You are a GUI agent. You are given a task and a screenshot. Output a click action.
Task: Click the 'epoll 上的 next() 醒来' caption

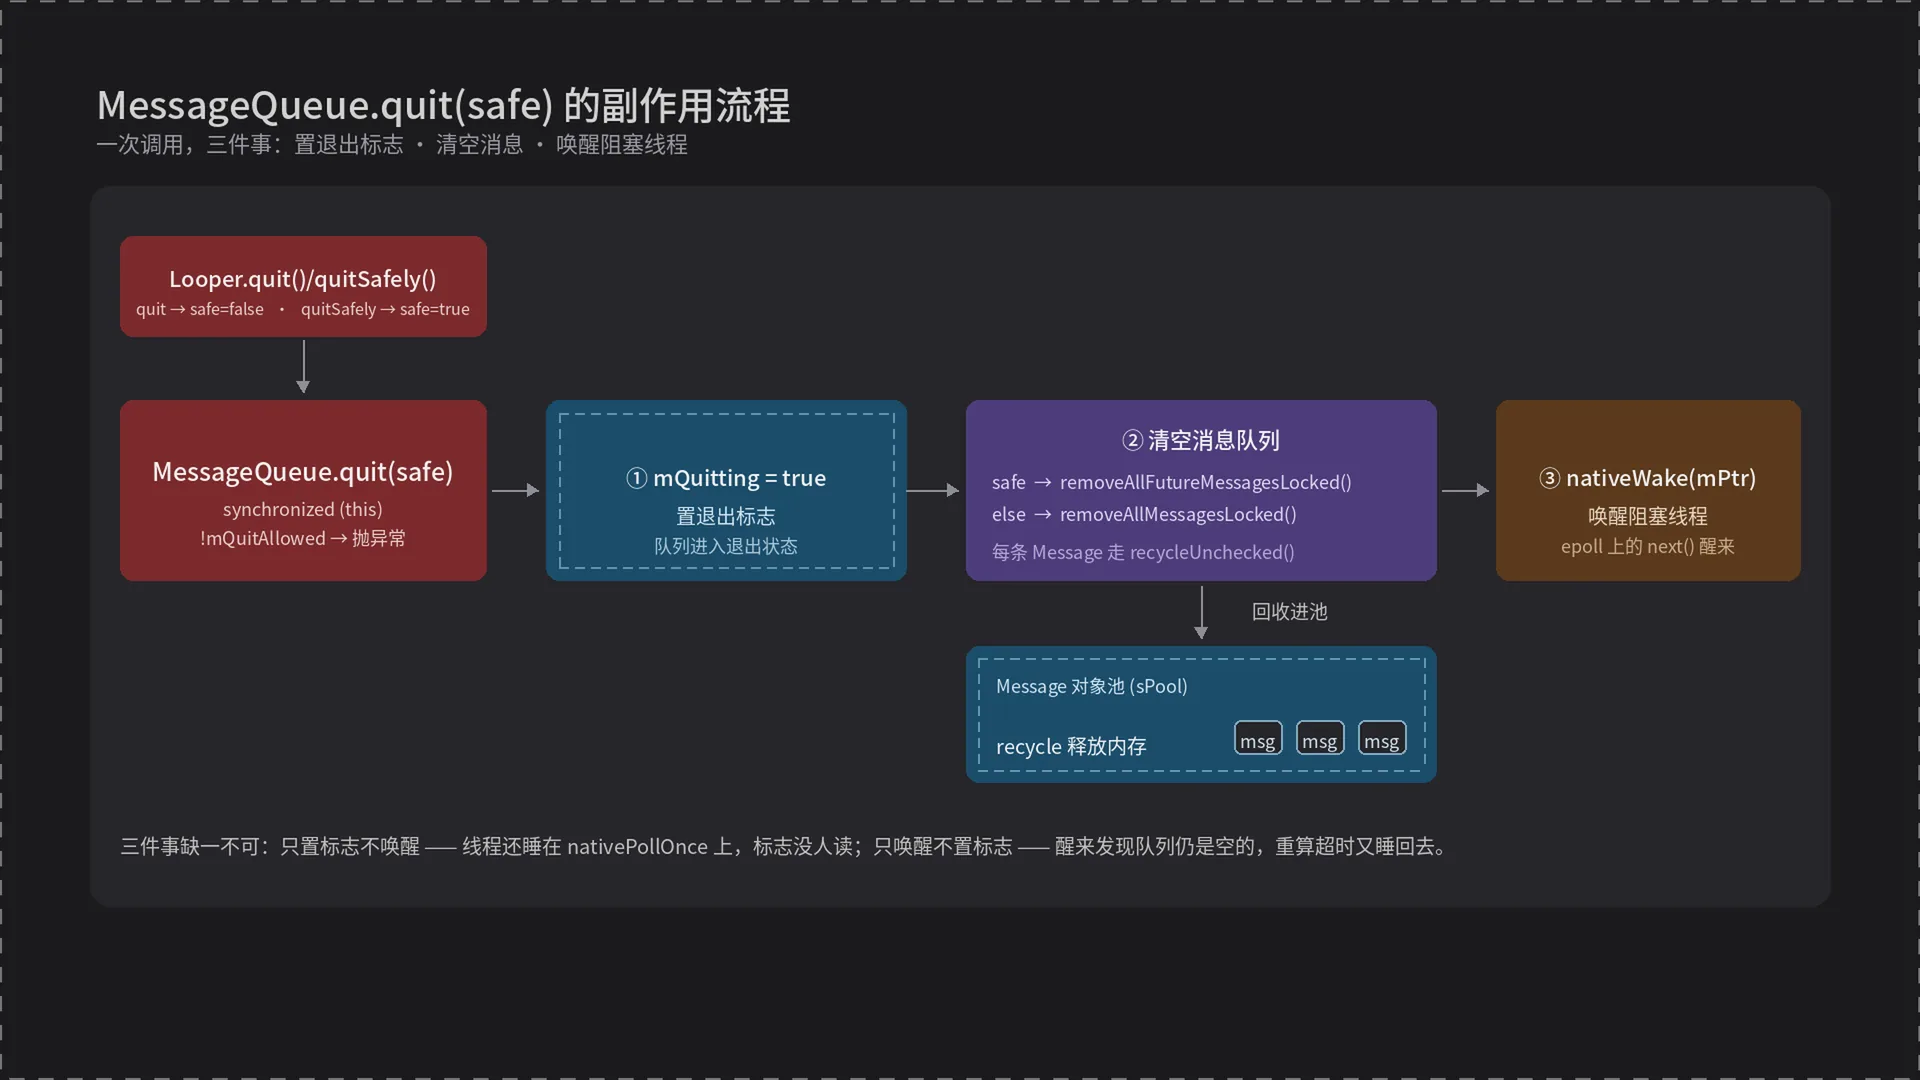(x=1648, y=546)
